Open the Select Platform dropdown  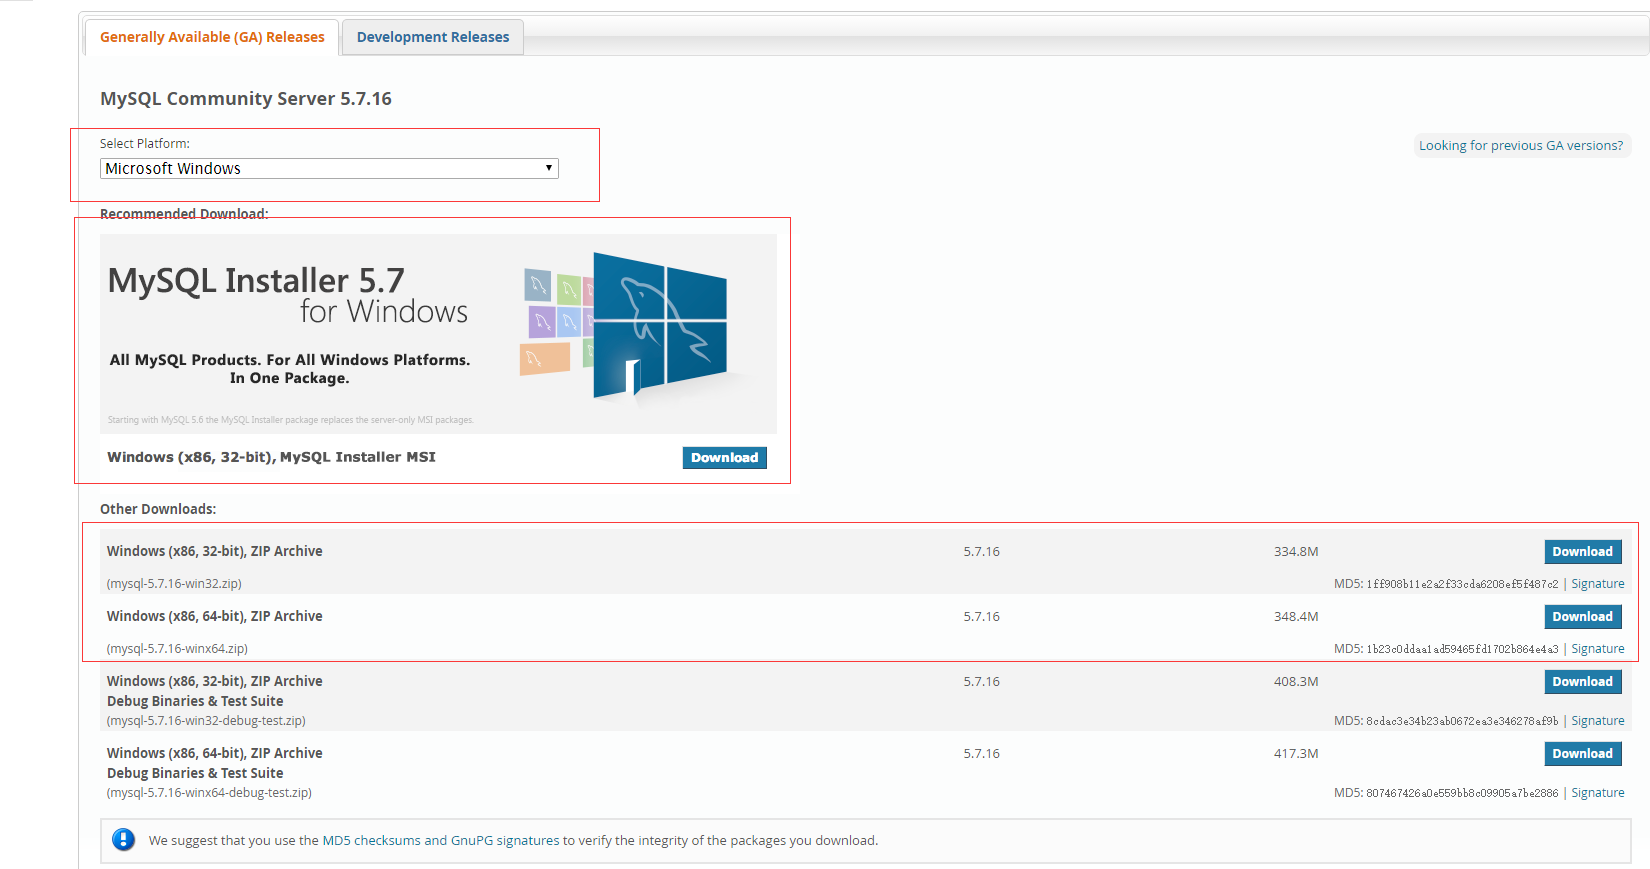click(x=329, y=168)
